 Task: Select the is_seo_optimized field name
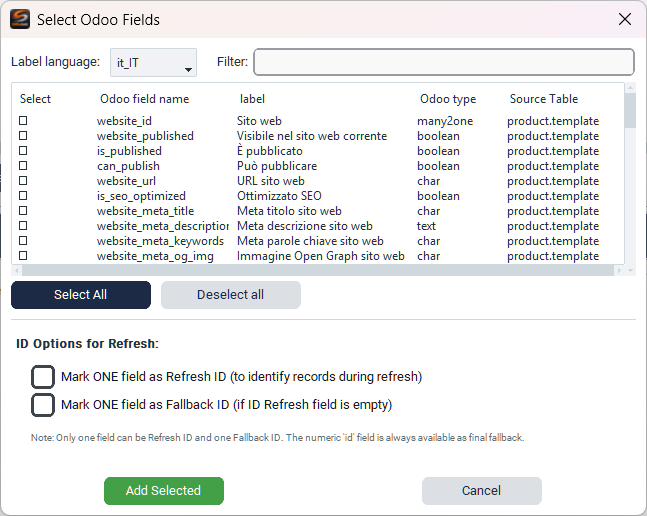pos(141,196)
